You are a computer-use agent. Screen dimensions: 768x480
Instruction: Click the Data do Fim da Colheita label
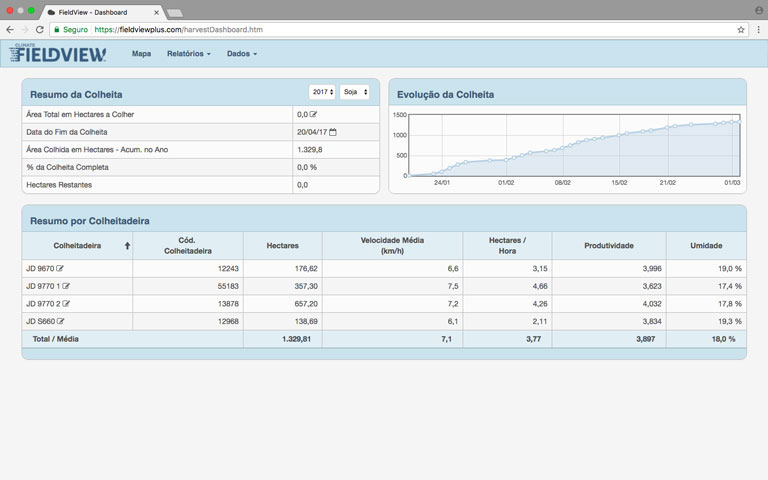(67, 132)
